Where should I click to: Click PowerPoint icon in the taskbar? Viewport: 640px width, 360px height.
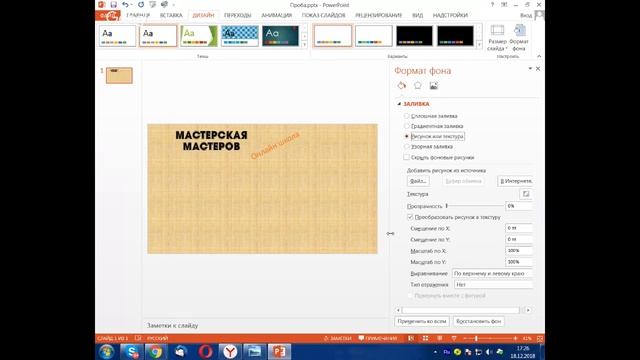click(x=279, y=351)
